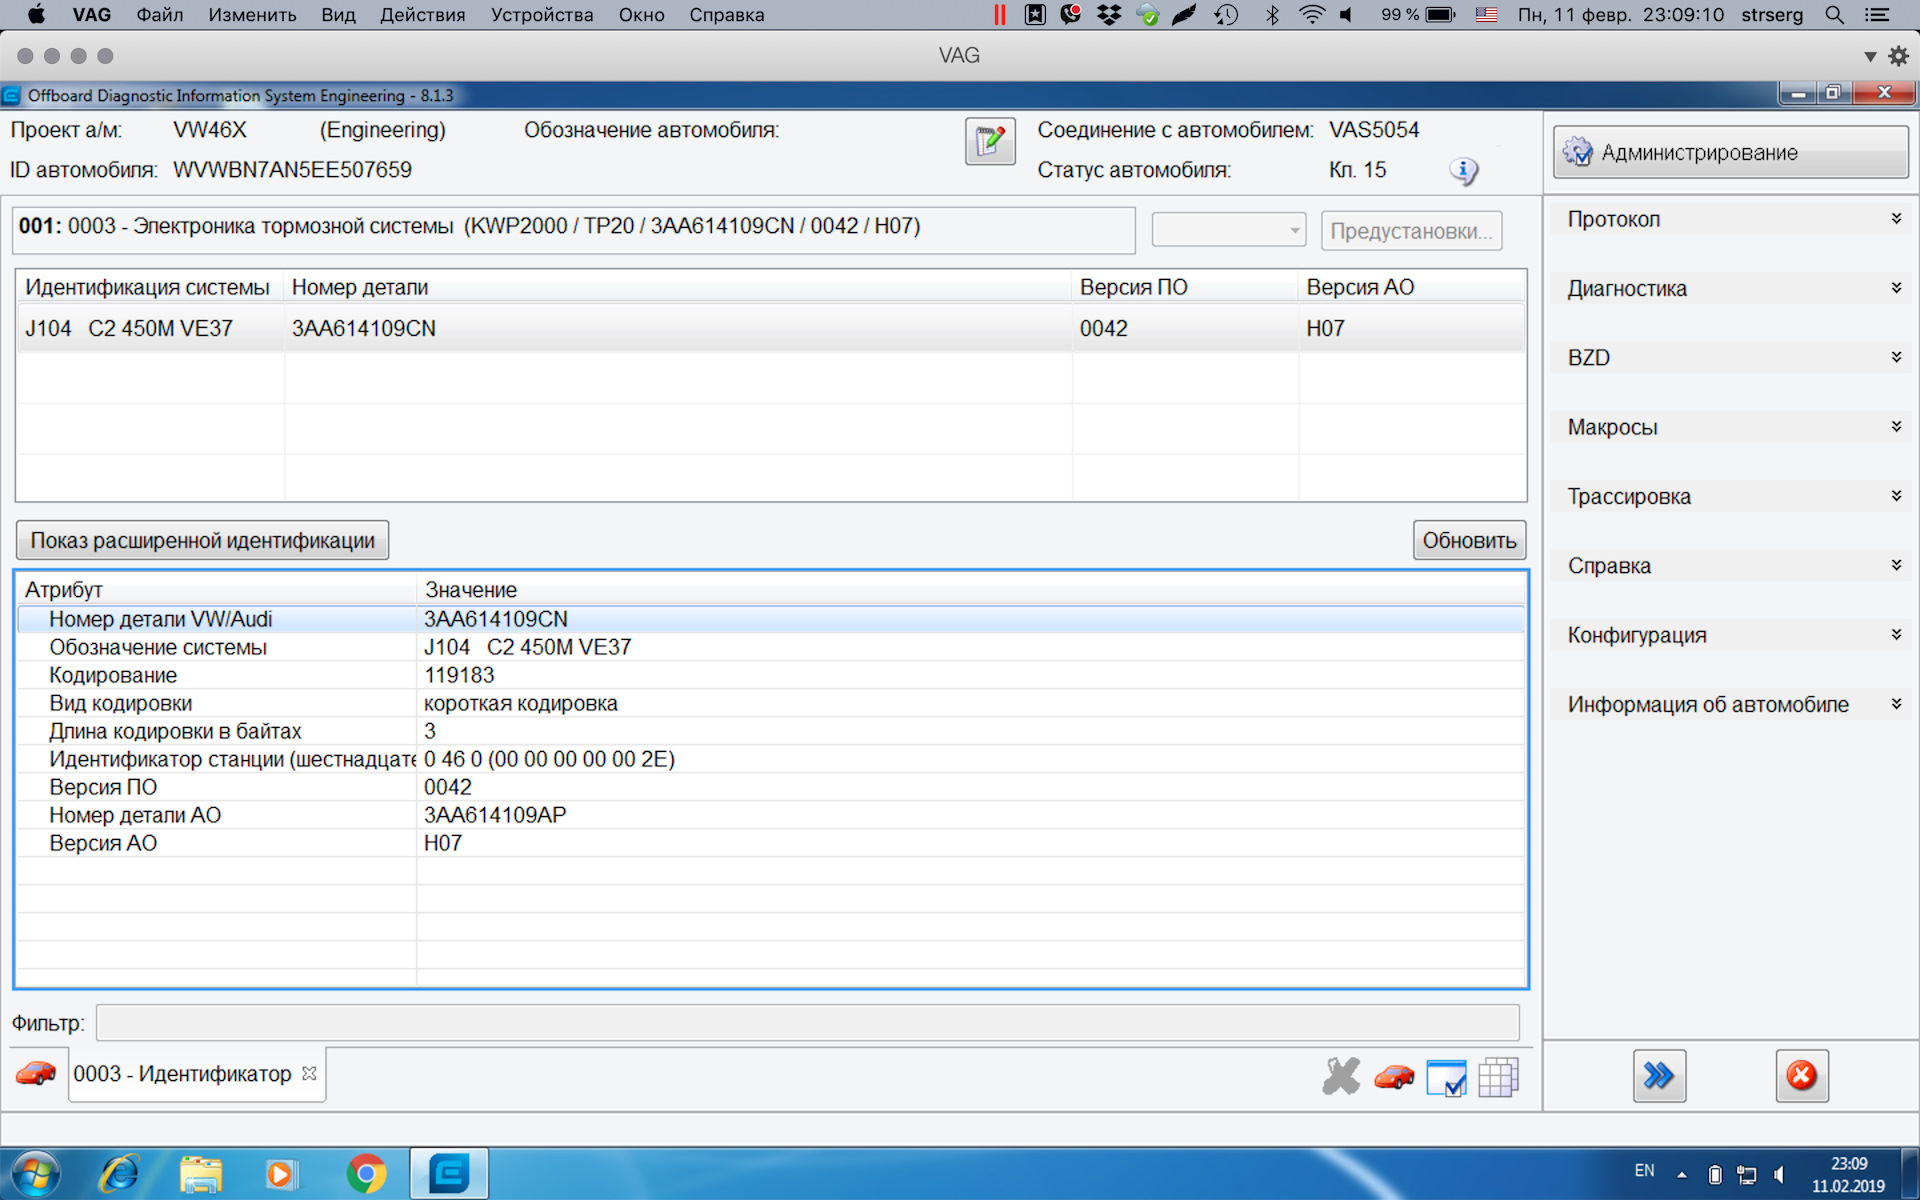Click the blue double-arrow forward button

pos(1659,1076)
